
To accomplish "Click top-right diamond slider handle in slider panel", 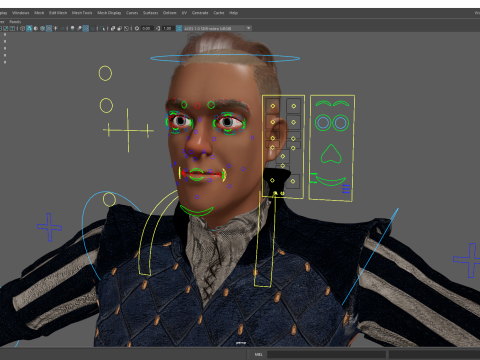I will (x=294, y=106).
